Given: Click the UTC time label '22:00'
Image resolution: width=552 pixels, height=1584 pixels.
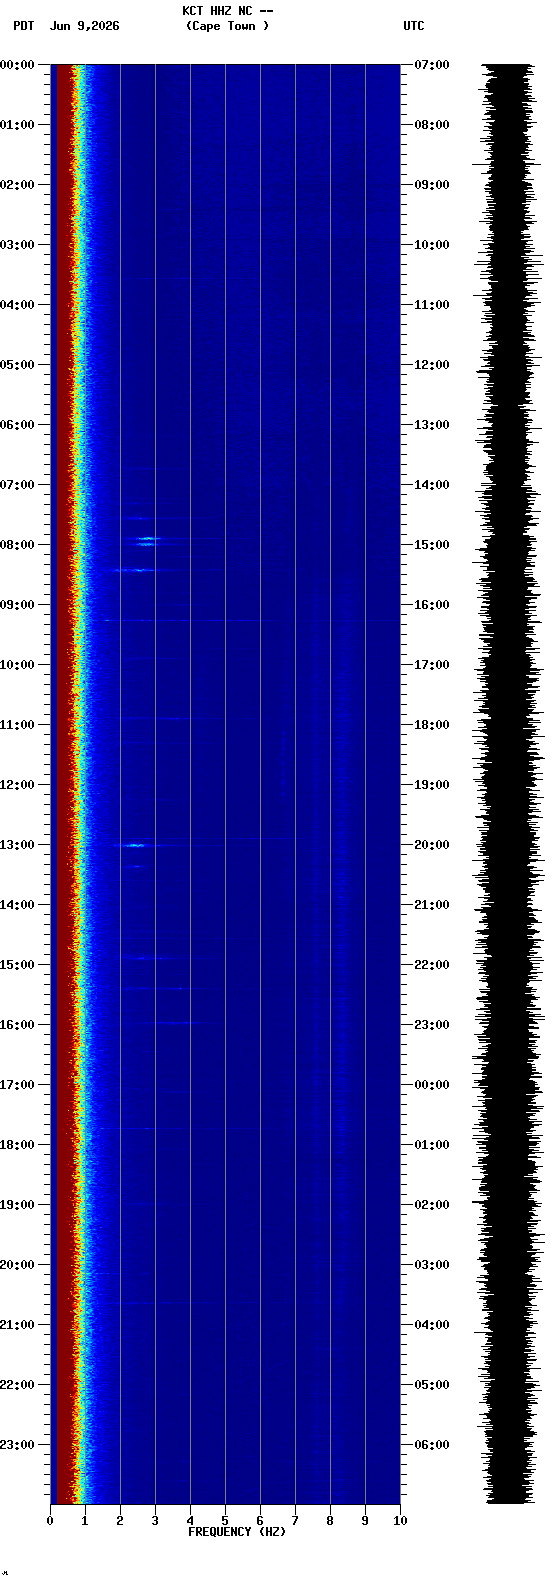Looking at the screenshot, I should click(432, 965).
